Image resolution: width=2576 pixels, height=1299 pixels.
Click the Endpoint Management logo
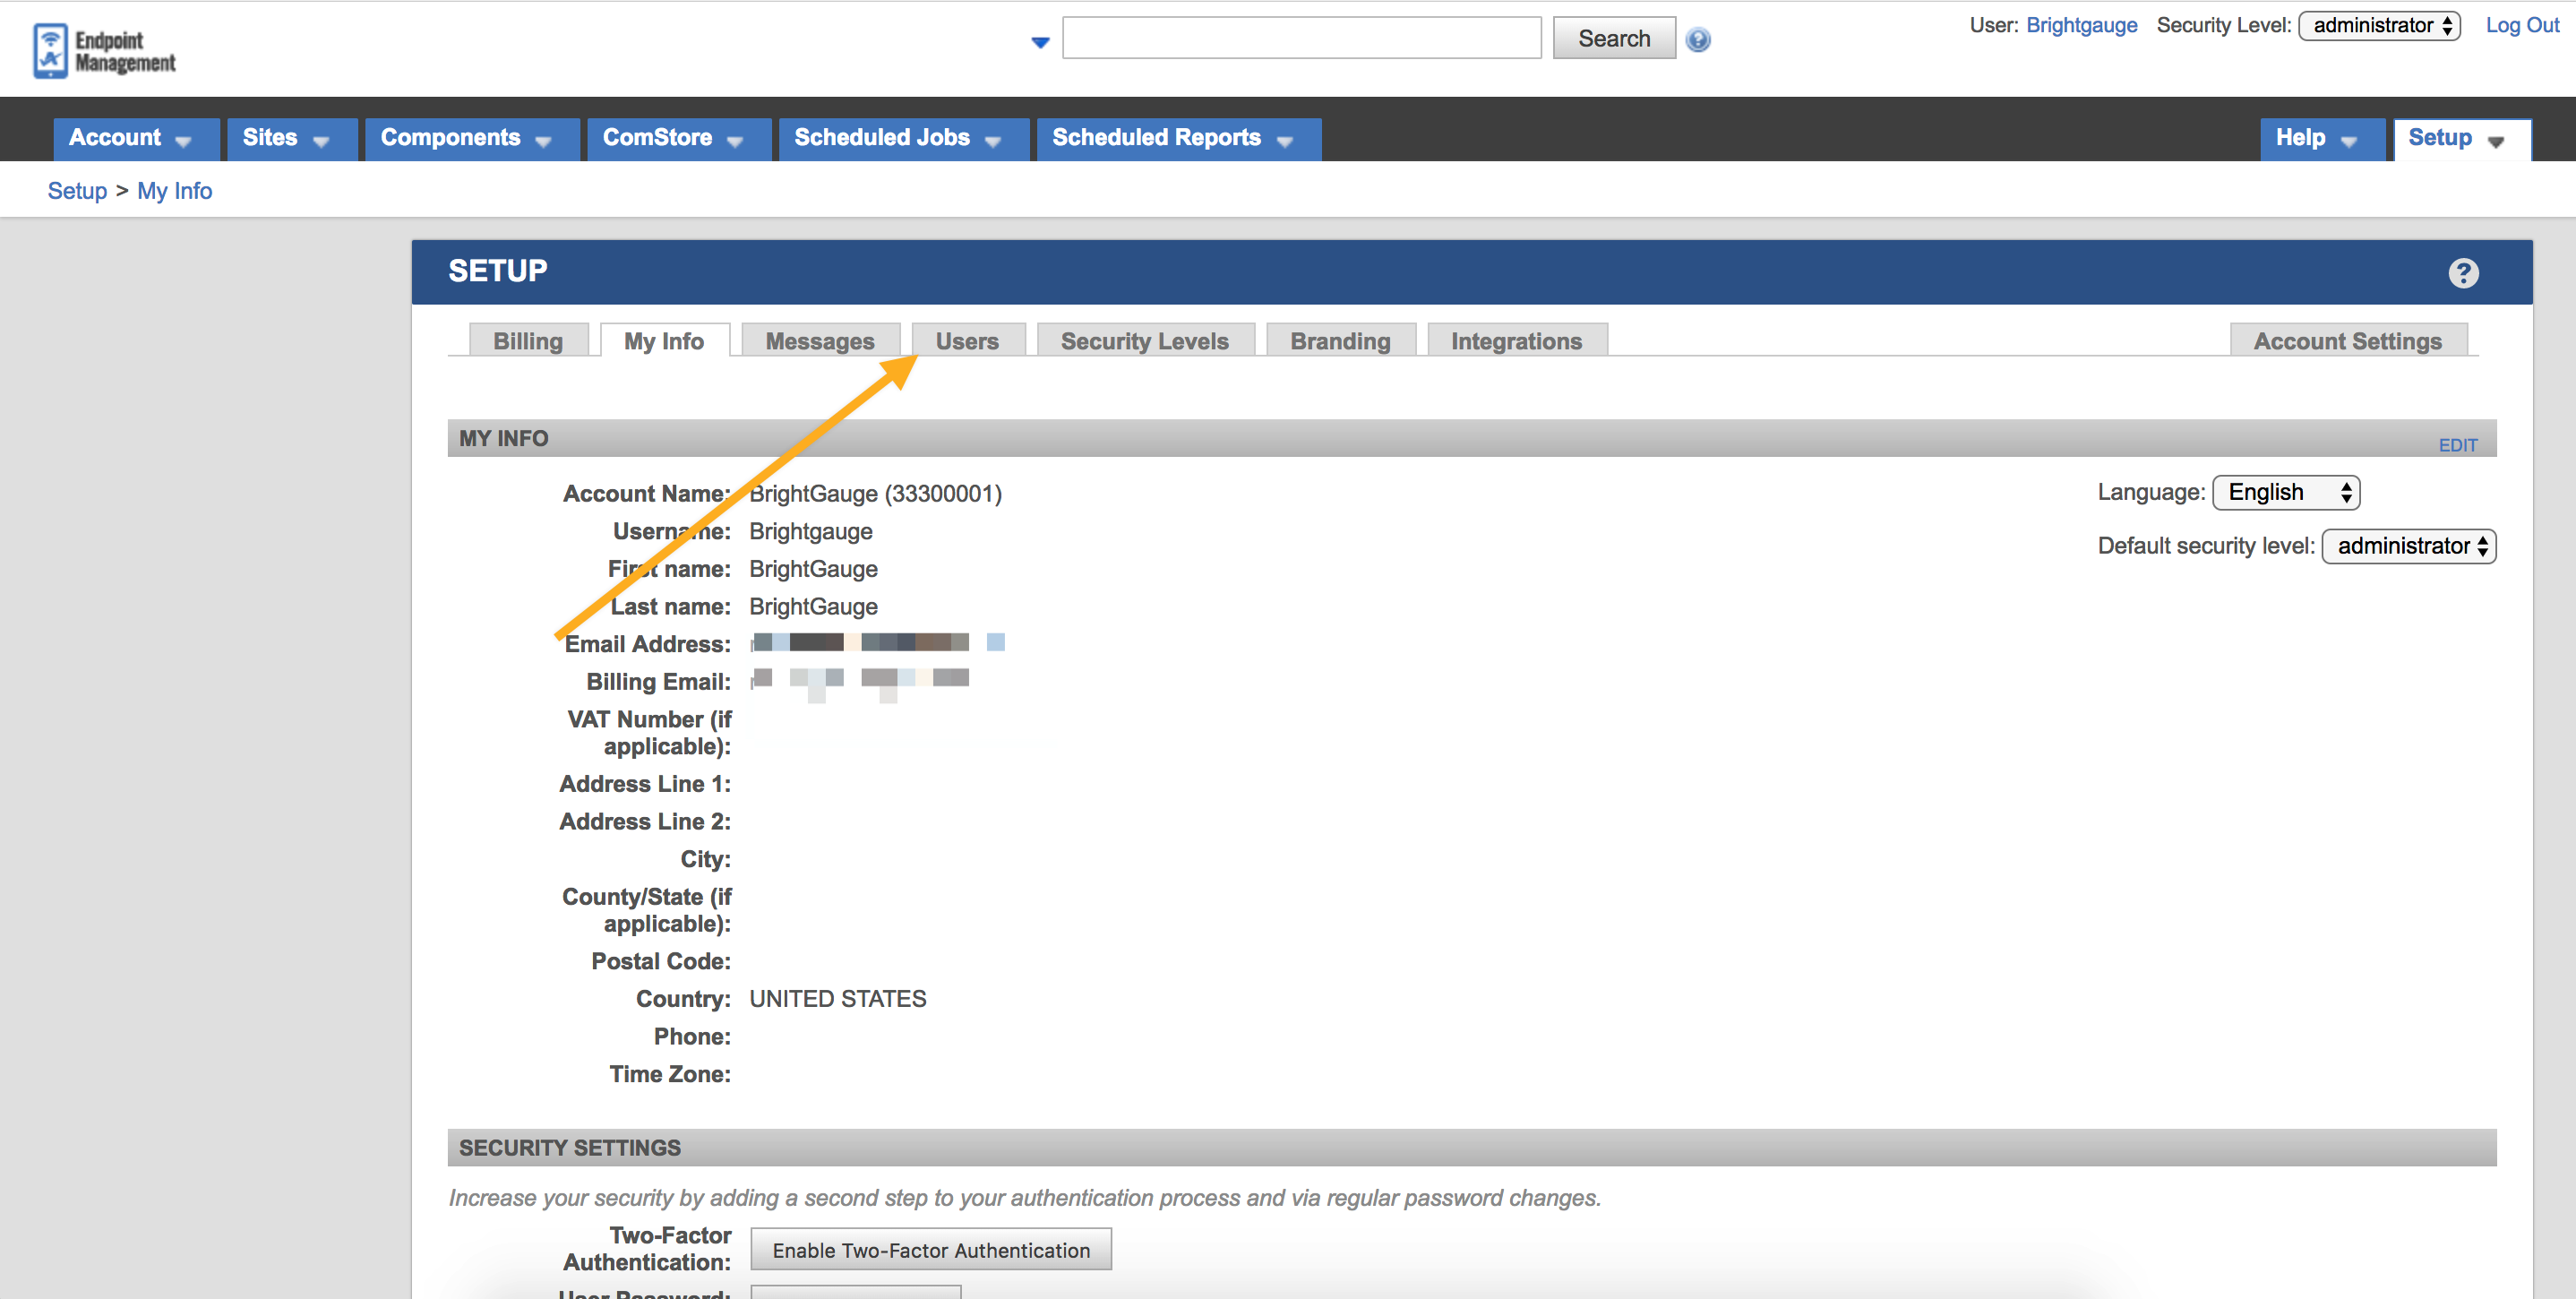(x=104, y=51)
